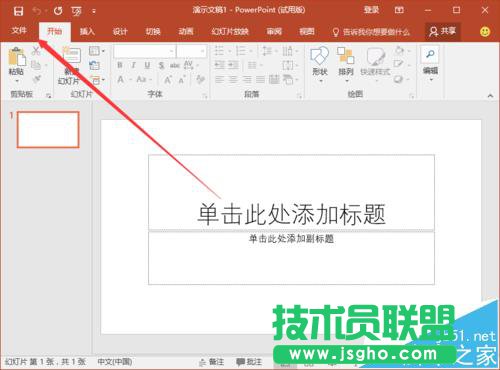Screen dimensions: 500x370
Task: Switch to the 动画 (Animations) tab
Action: [x=186, y=31]
